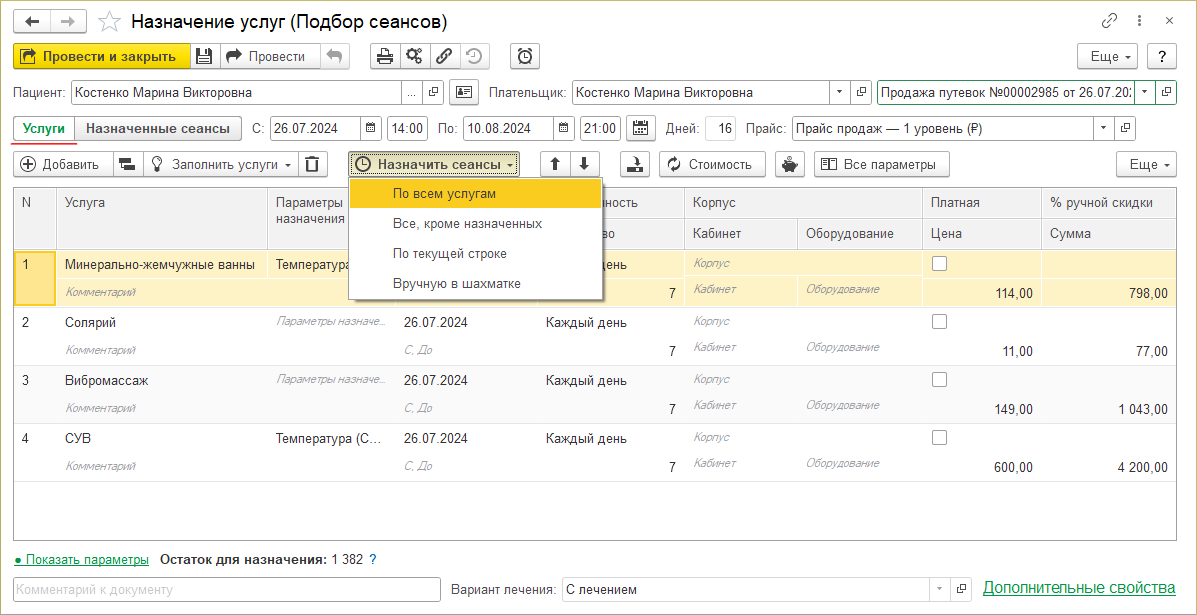Collapse the Назначить сеансы dropdown button
This screenshot has height=615, width=1197.
434,164
